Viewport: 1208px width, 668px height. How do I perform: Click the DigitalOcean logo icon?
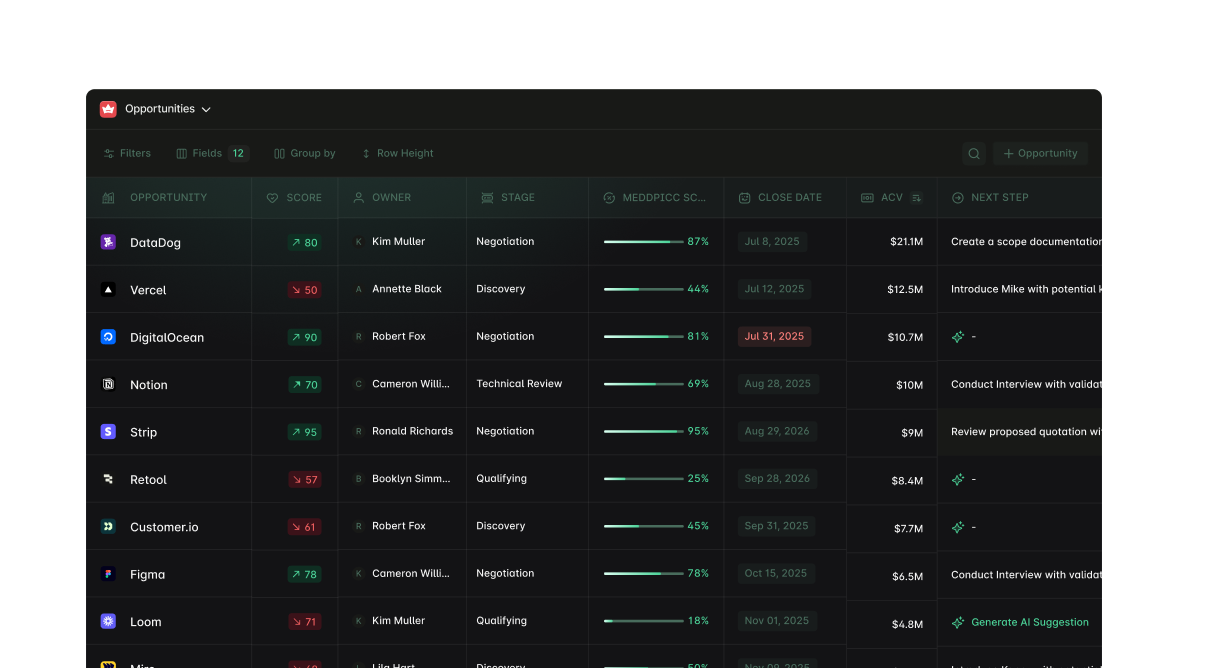pyautogui.click(x=108, y=336)
